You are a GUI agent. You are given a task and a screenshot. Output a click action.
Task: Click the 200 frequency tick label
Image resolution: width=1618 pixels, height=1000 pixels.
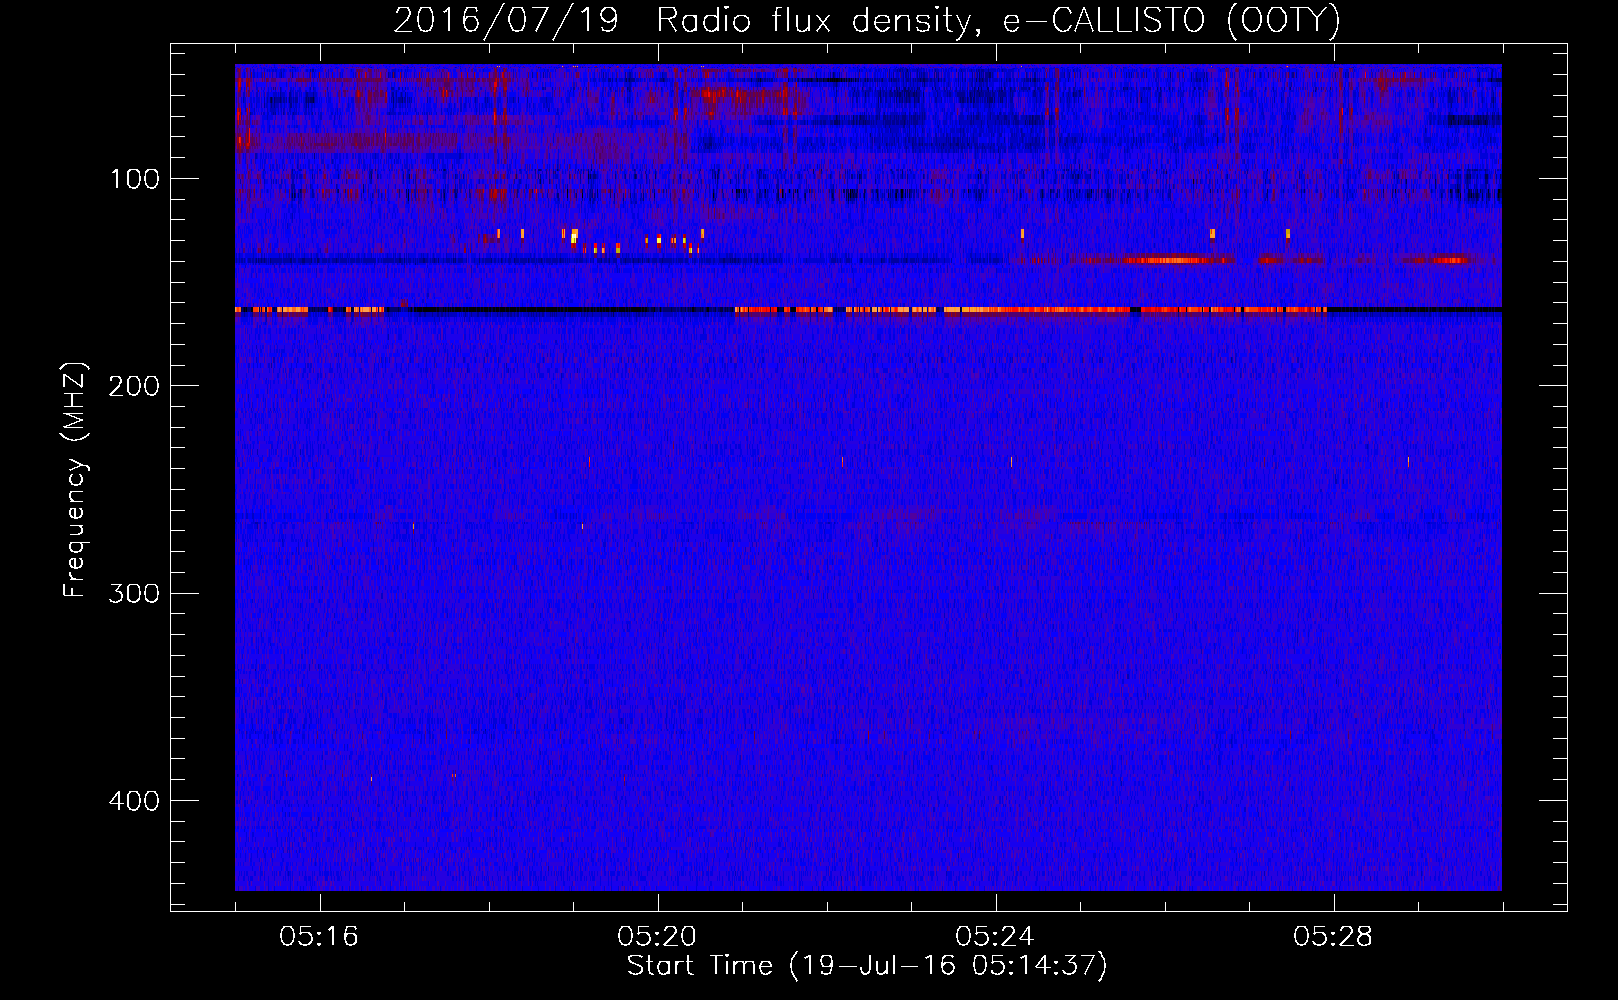[x=134, y=386]
